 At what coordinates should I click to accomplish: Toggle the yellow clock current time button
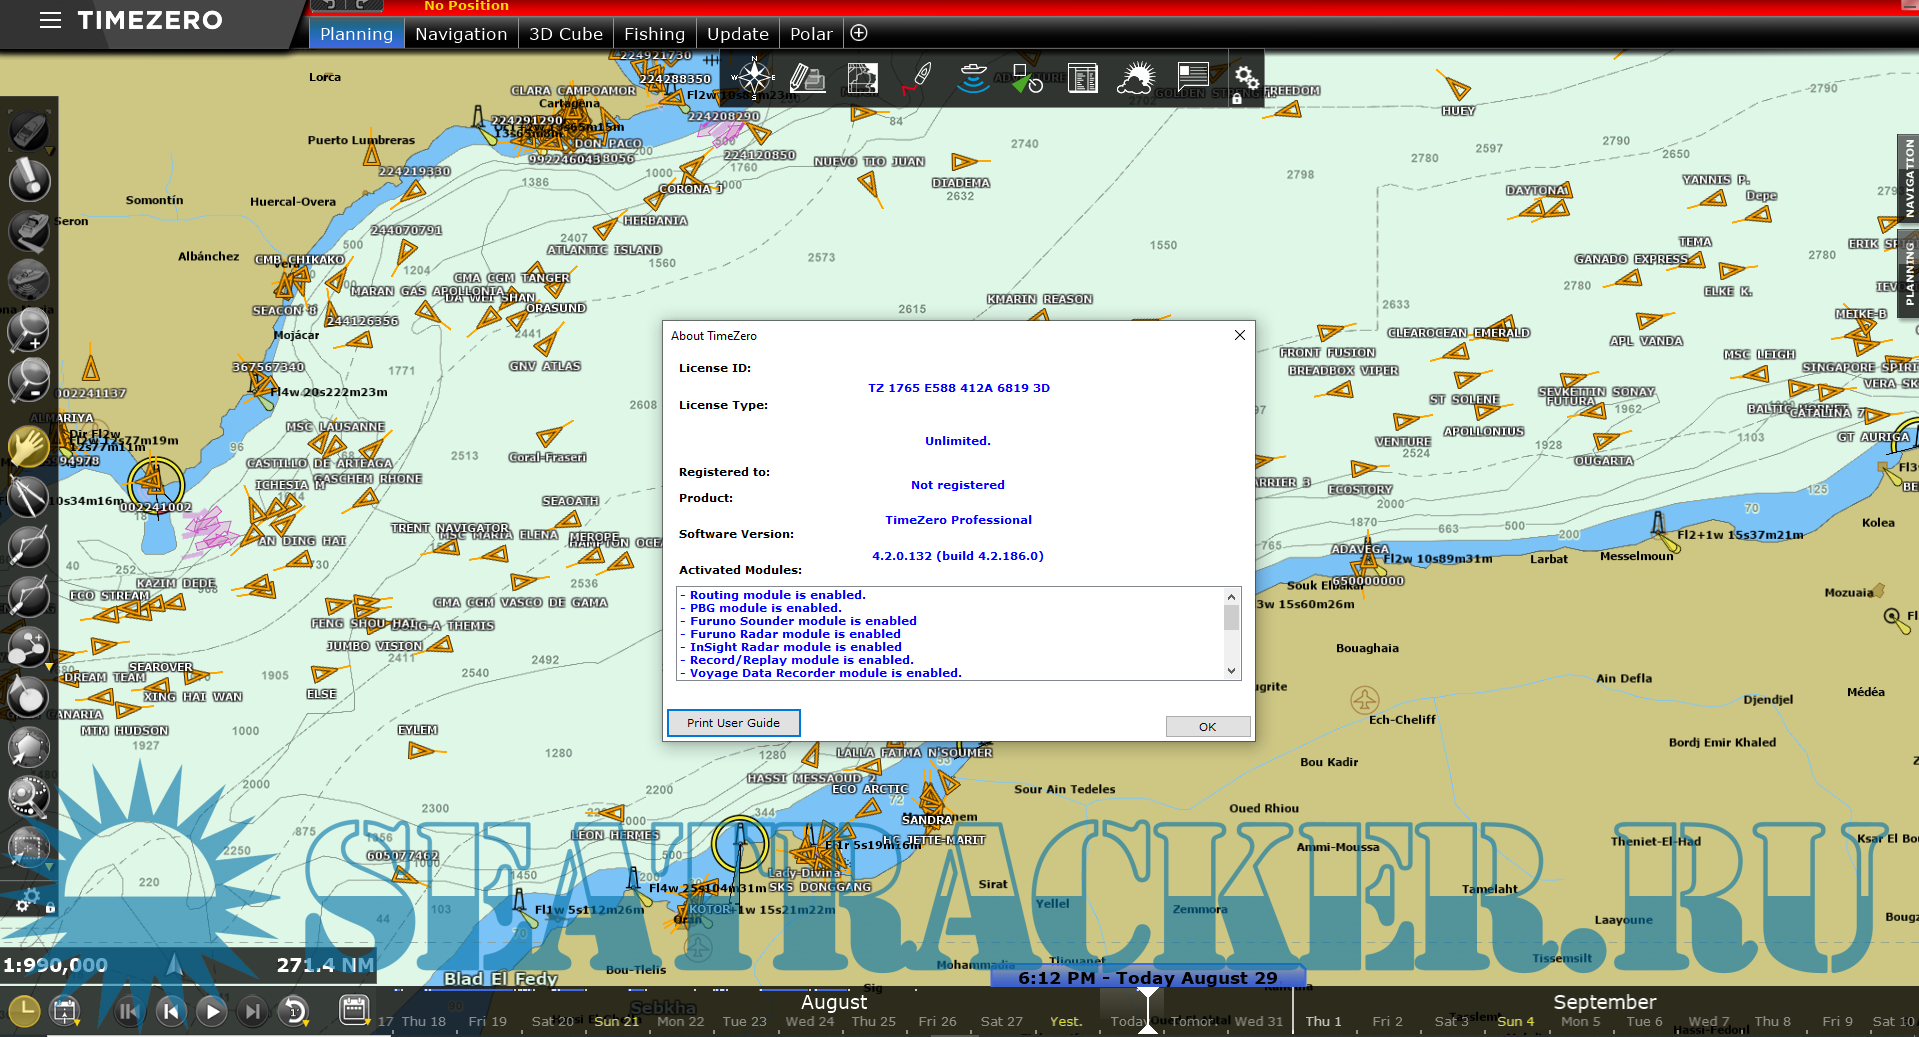[24, 1011]
